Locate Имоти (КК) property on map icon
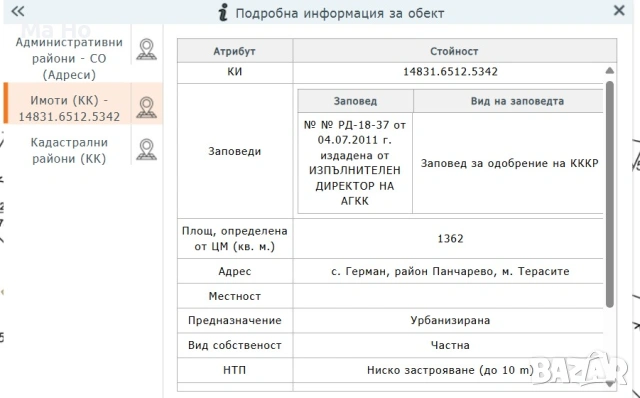Viewport: 640px width, 398px height. coord(147,108)
